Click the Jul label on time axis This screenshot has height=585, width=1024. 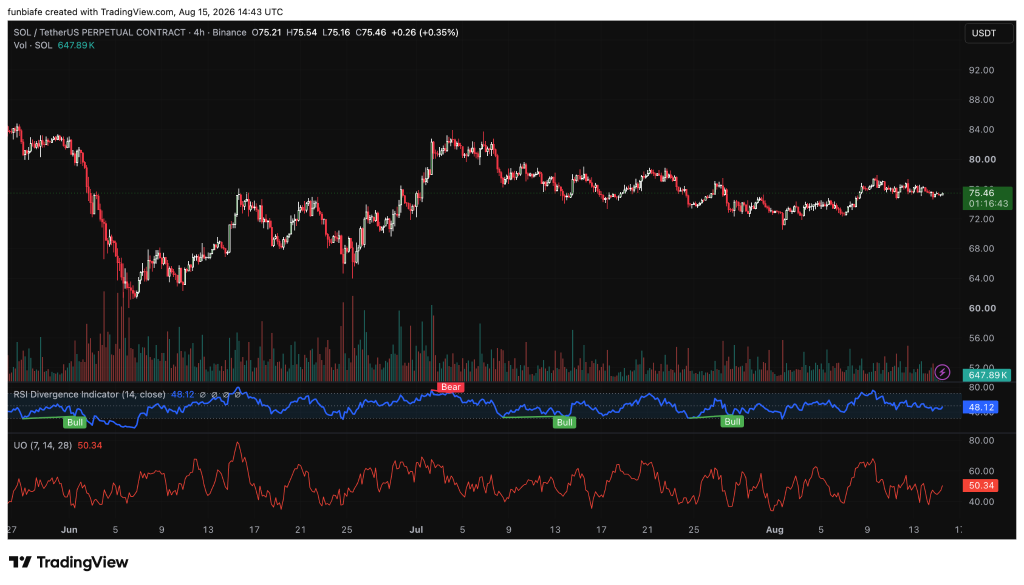416,530
